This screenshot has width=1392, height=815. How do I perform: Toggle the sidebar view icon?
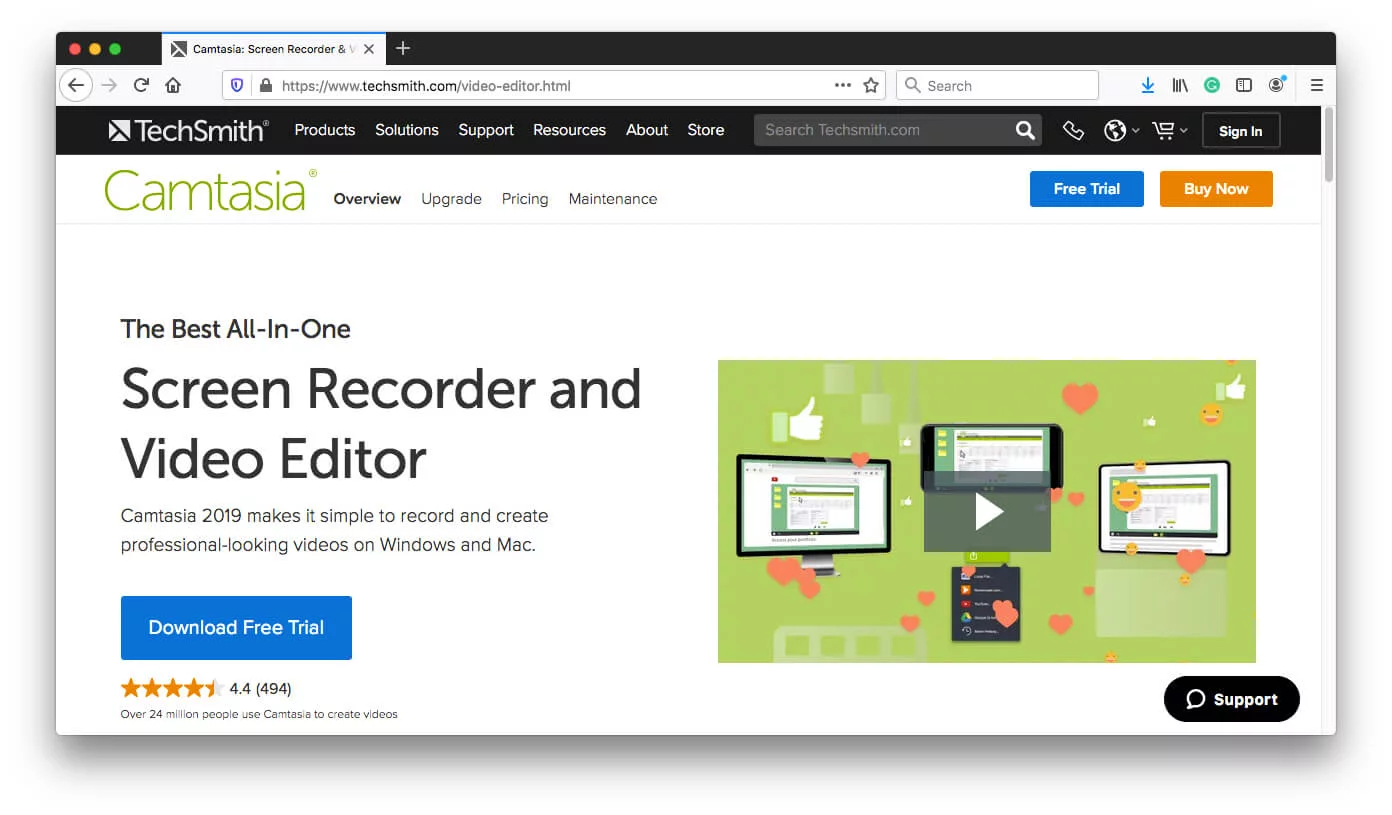(x=1244, y=86)
